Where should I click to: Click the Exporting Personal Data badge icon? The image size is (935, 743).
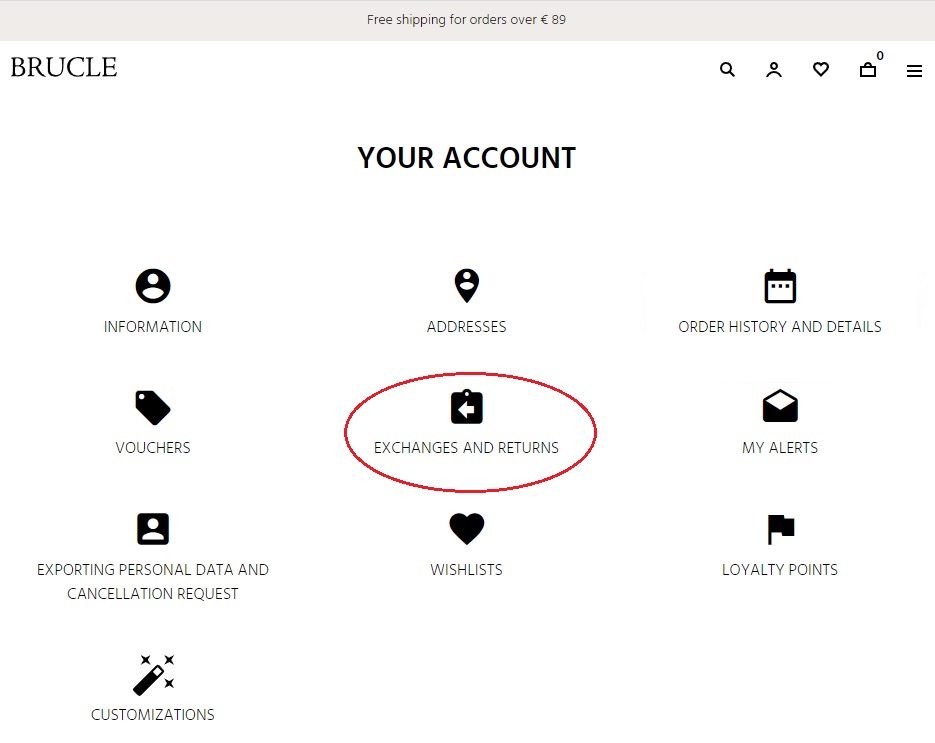pos(153,529)
